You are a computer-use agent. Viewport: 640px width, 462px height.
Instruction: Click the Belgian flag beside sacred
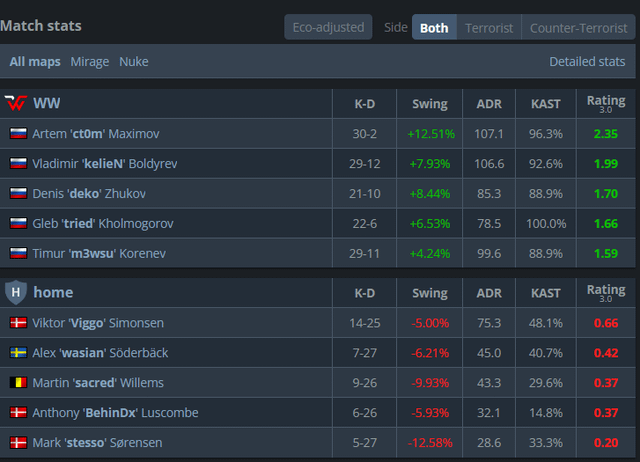[17, 383]
